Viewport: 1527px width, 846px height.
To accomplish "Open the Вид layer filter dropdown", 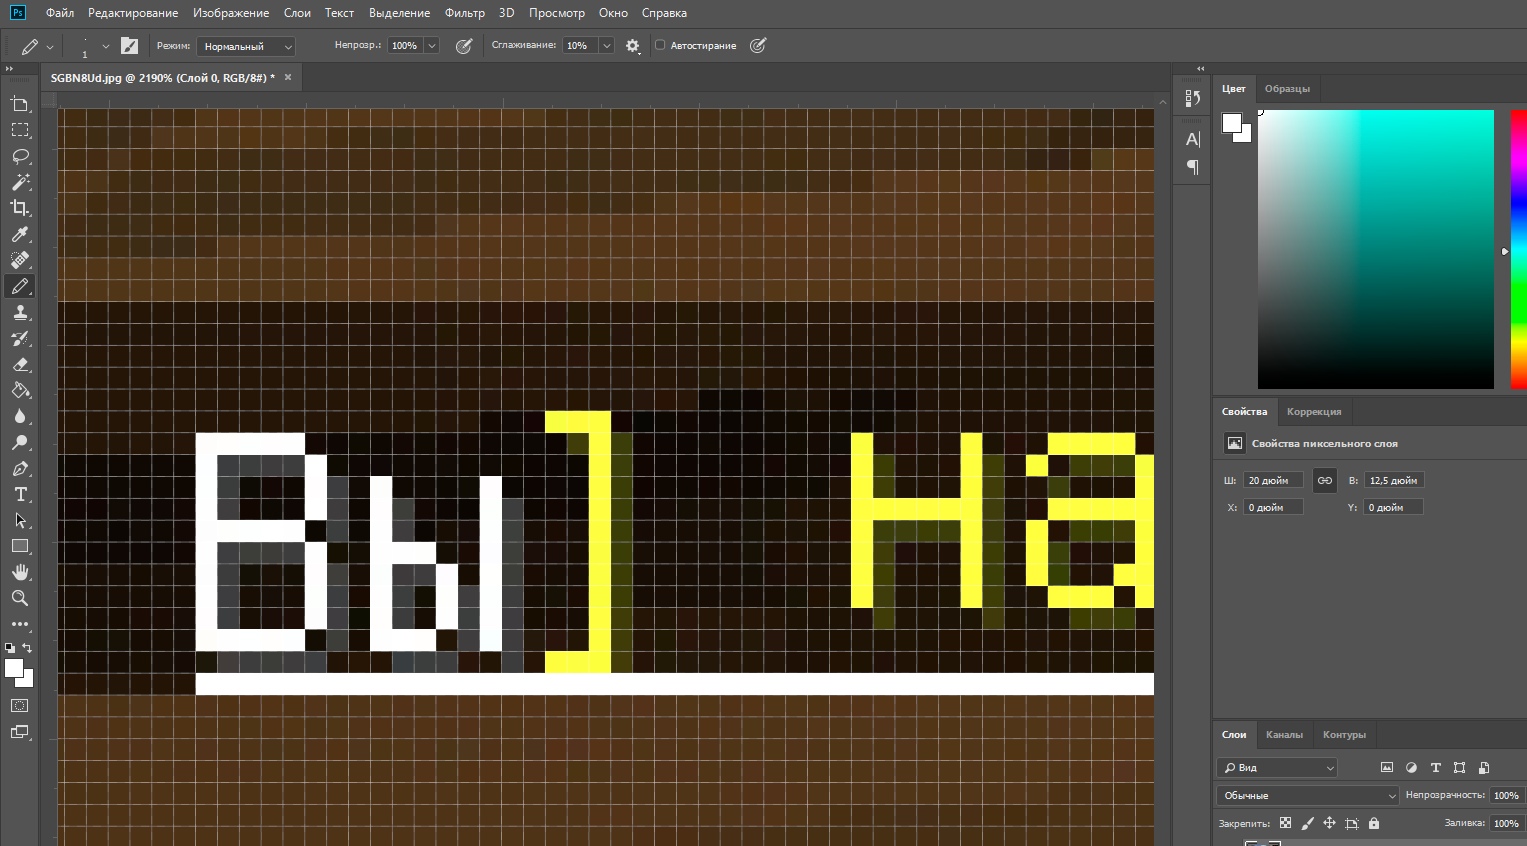I will point(1277,767).
